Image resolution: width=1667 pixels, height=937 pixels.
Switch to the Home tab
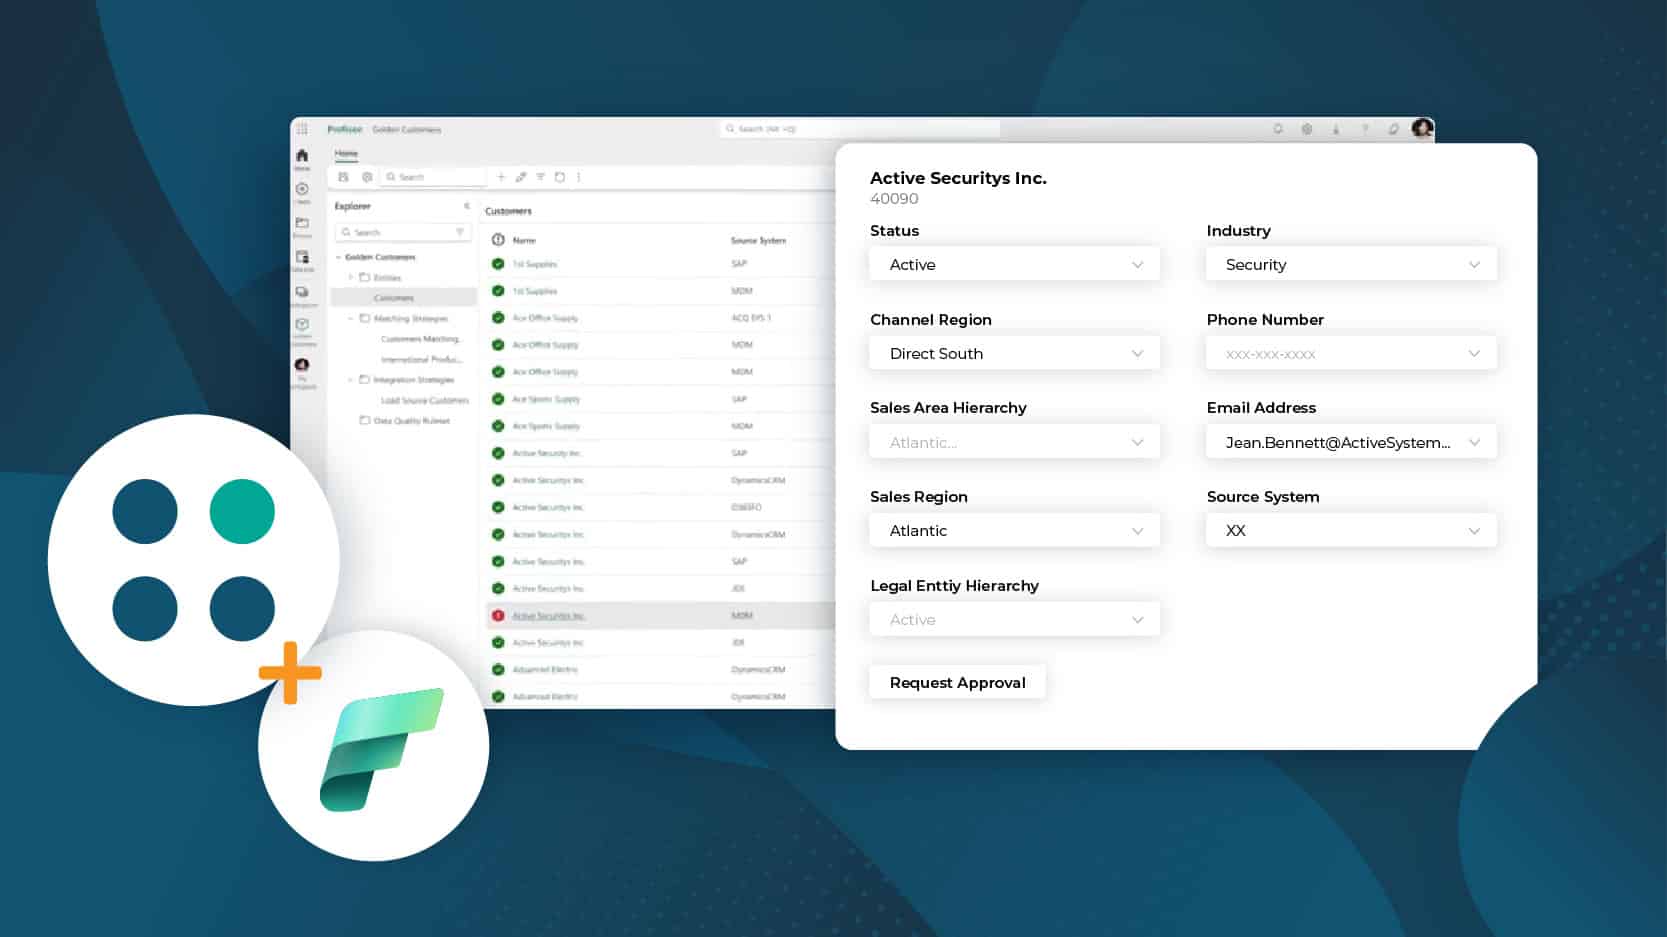[346, 154]
